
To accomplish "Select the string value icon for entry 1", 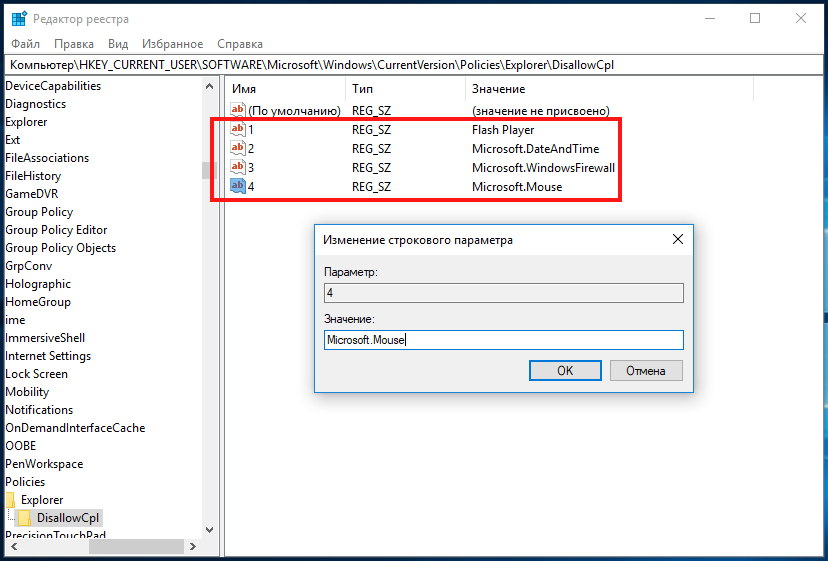I will [238, 129].
